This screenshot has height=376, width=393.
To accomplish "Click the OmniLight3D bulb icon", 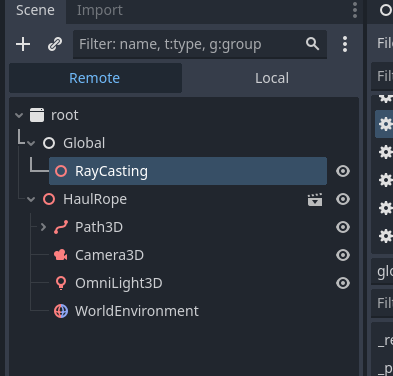I will click(x=61, y=283).
